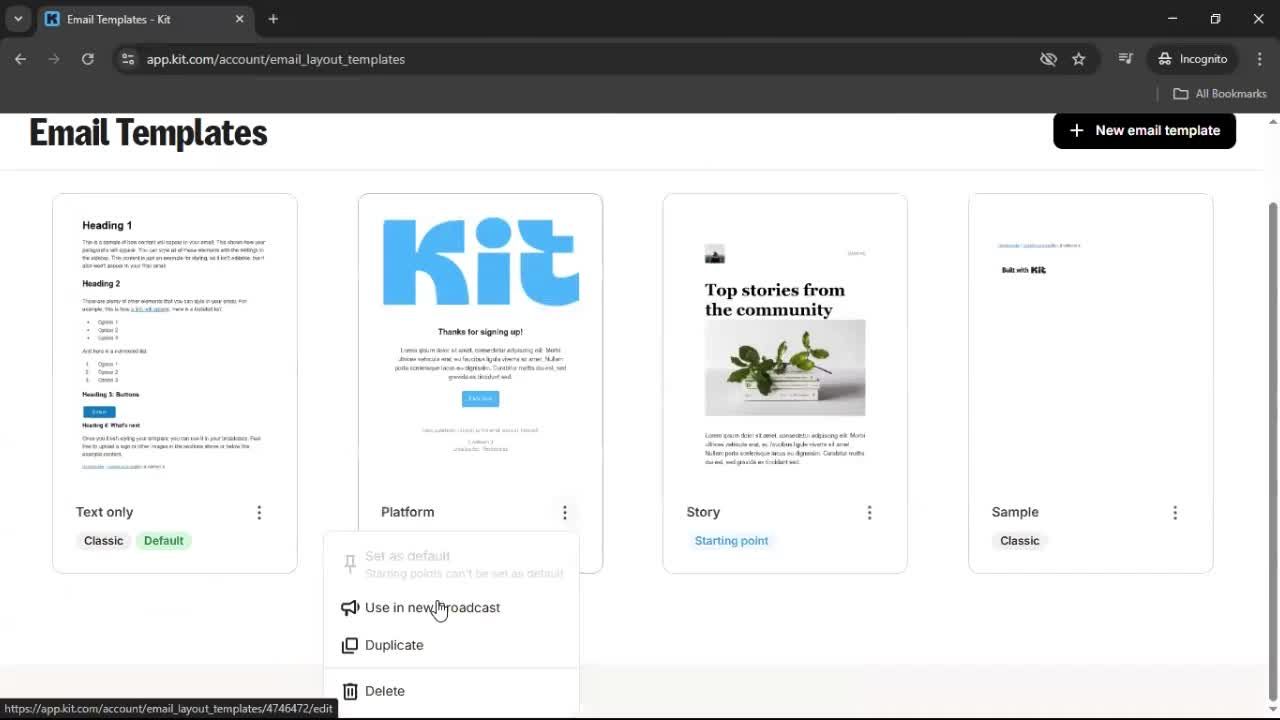The image size is (1280, 720).
Task: Open the All Bookmarks dropdown
Action: click(1219, 93)
